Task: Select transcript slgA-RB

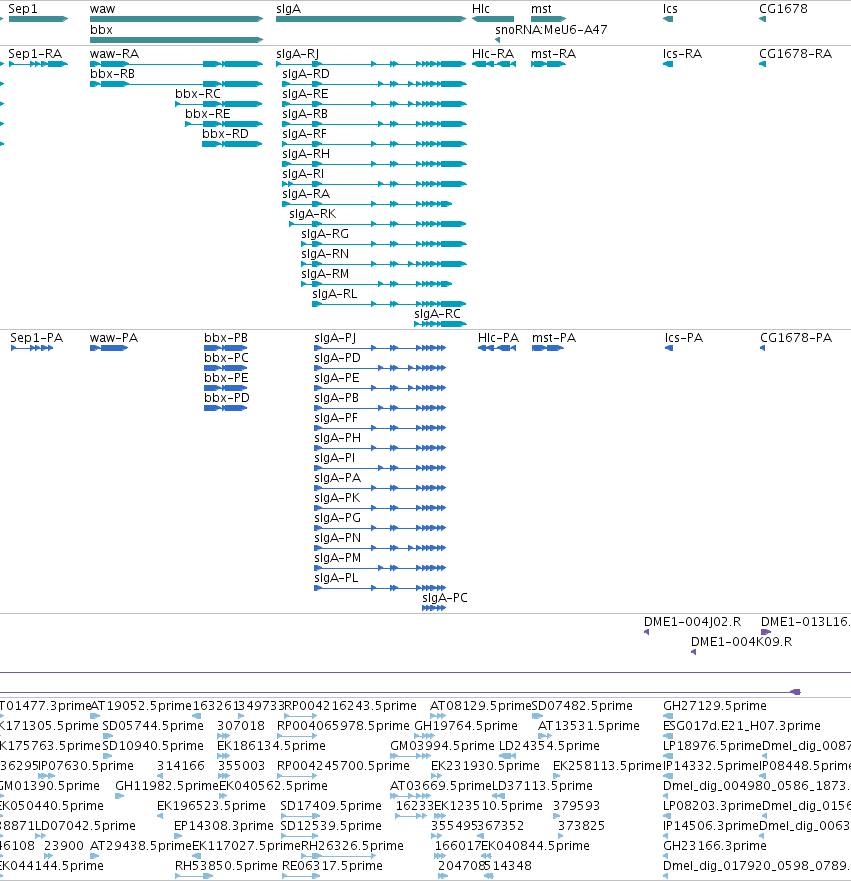Action: [x=374, y=124]
